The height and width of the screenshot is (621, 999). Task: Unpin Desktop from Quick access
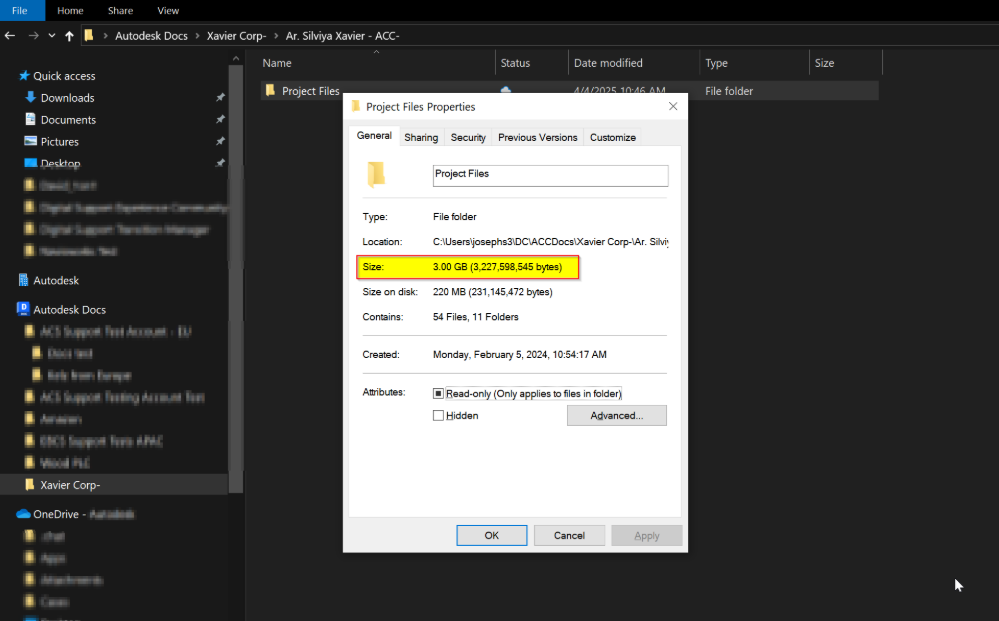point(219,163)
